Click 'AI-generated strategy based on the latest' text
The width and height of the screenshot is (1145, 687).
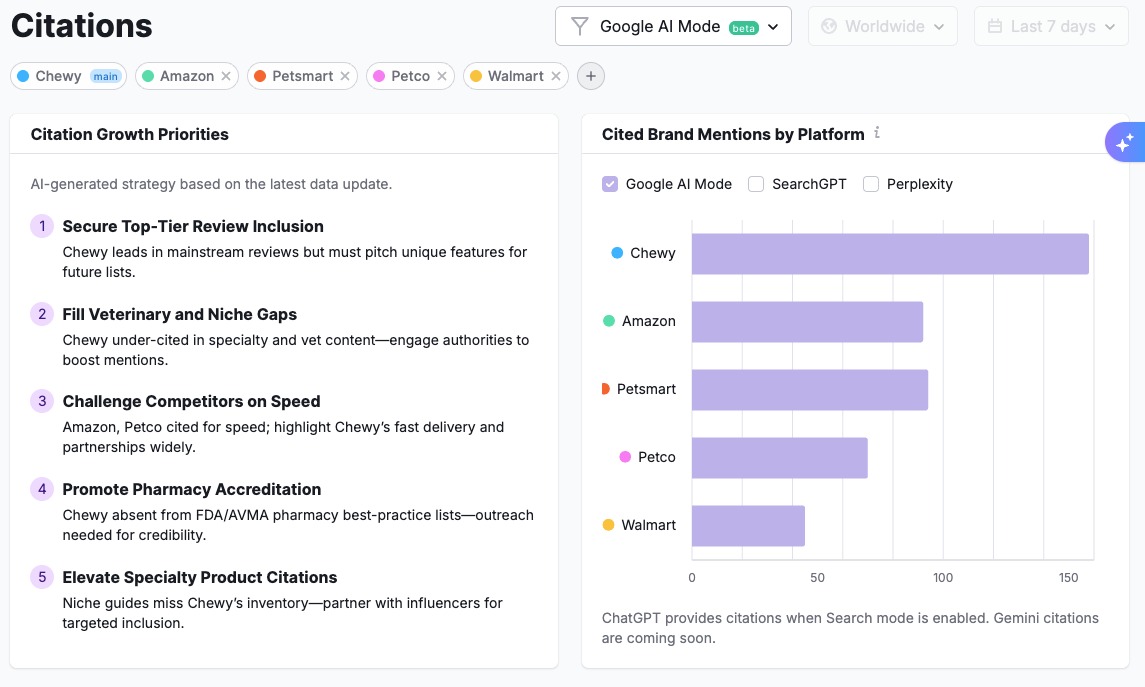click(211, 184)
